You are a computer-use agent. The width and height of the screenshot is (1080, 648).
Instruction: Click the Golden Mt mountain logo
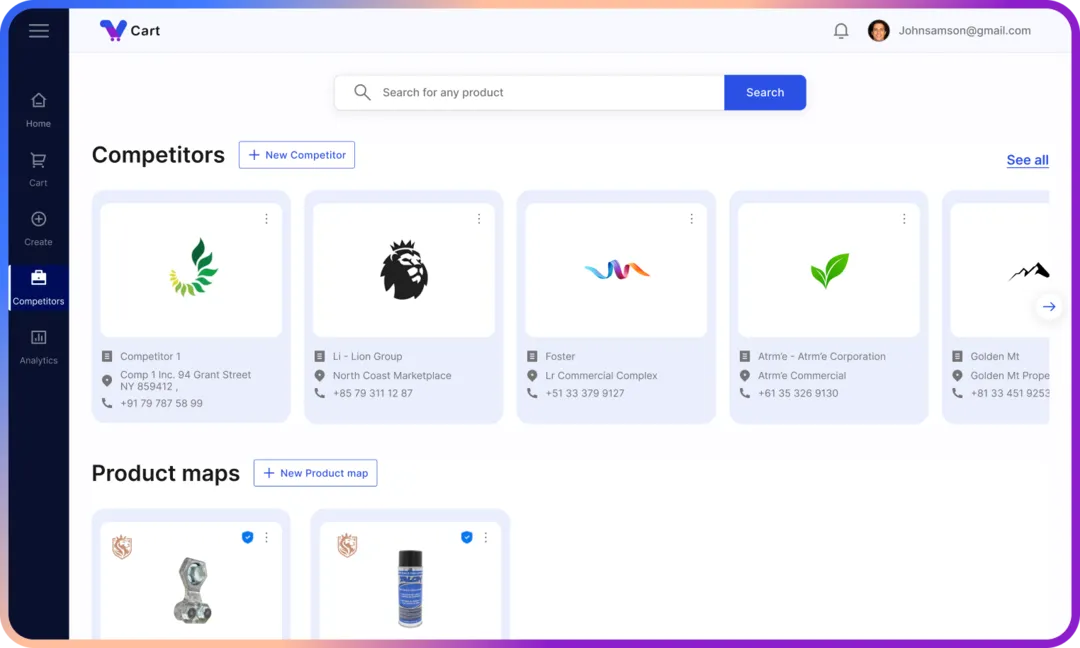coord(1029,272)
